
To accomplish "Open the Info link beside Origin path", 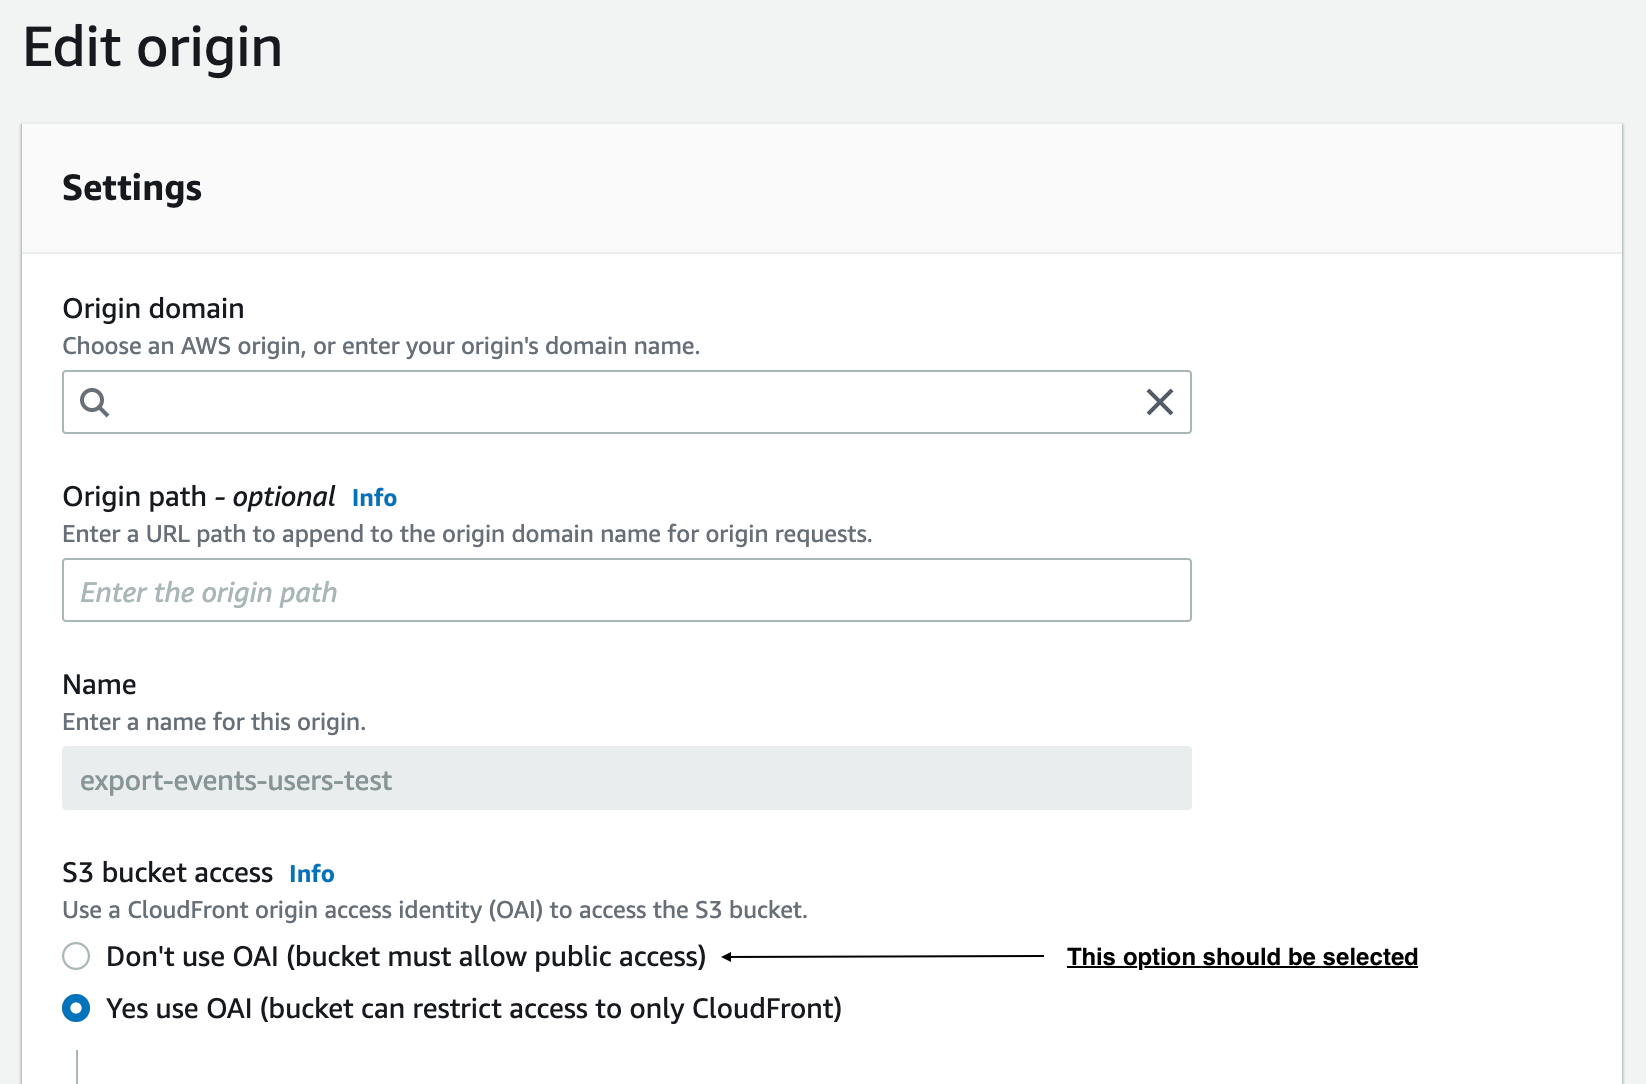I will point(373,497).
